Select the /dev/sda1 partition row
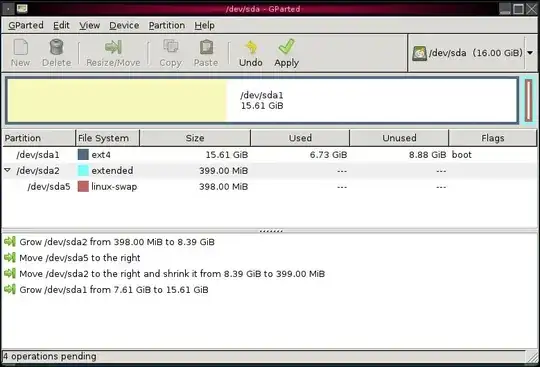This screenshot has height=367, width=540. [x=269, y=155]
